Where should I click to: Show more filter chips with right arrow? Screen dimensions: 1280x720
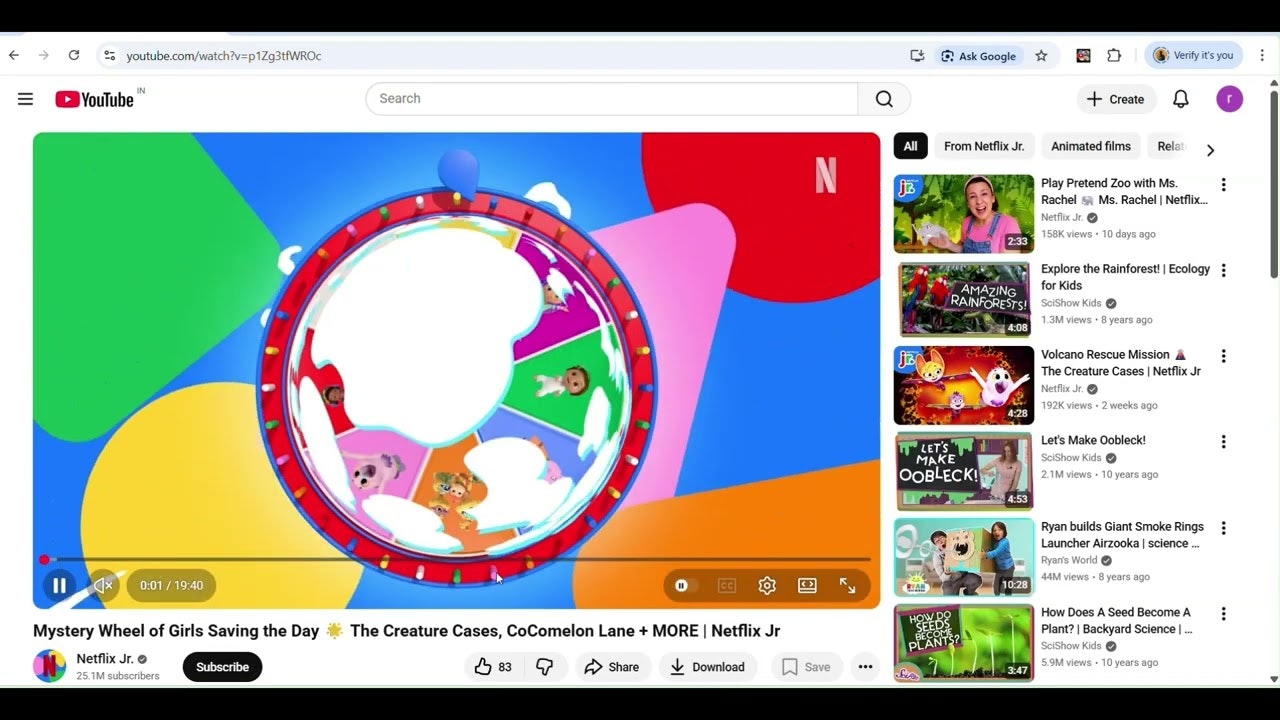1210,150
